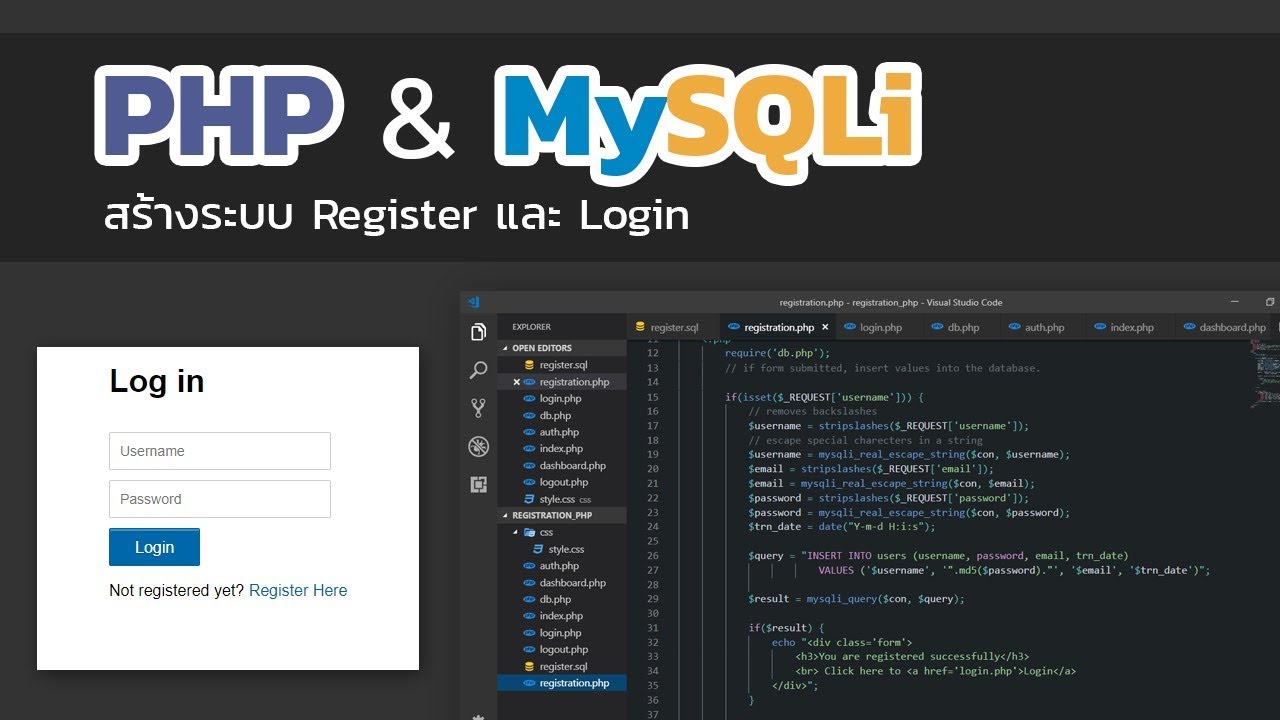Click line 34 href='login.php' anchor code

pos(936,671)
